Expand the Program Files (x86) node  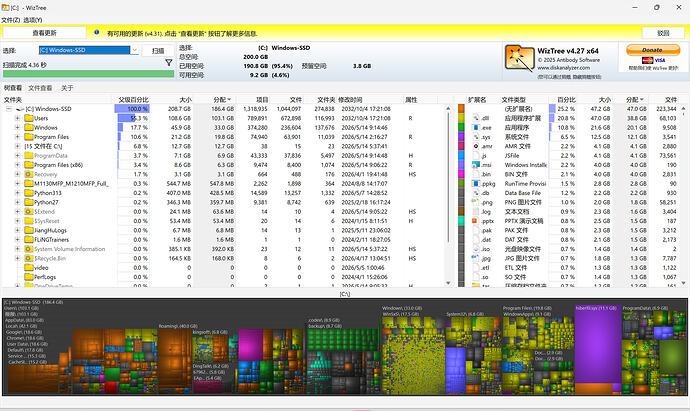pyautogui.click(x=17, y=165)
